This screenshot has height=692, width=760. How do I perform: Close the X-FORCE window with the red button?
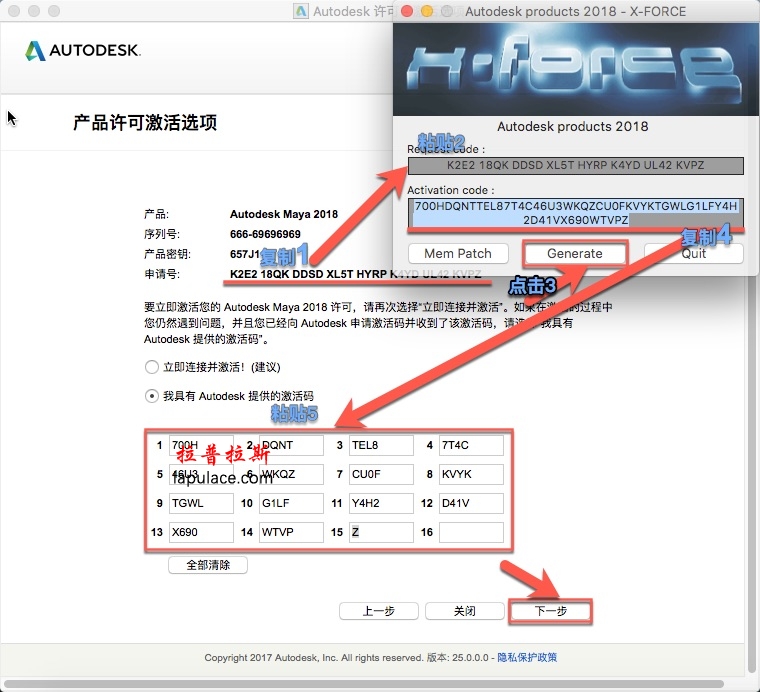pyautogui.click(x=407, y=11)
